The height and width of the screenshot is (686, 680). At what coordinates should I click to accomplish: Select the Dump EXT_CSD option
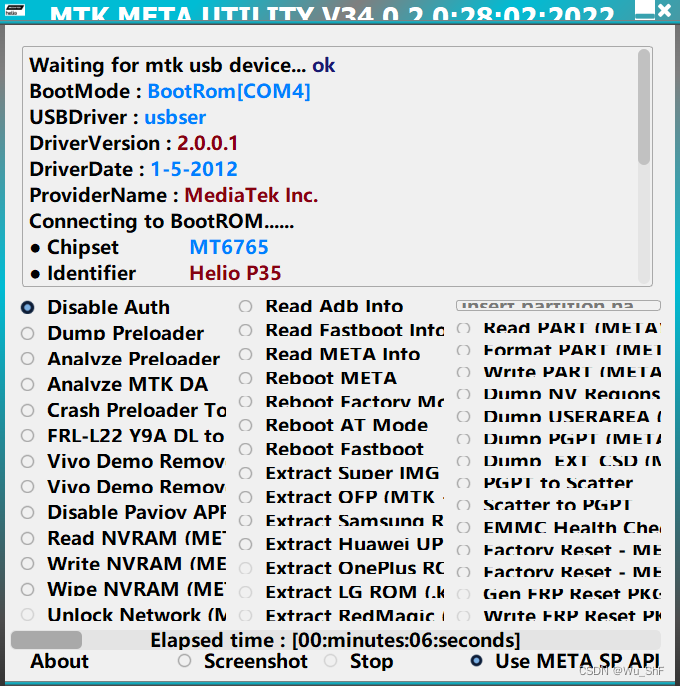coord(559,461)
